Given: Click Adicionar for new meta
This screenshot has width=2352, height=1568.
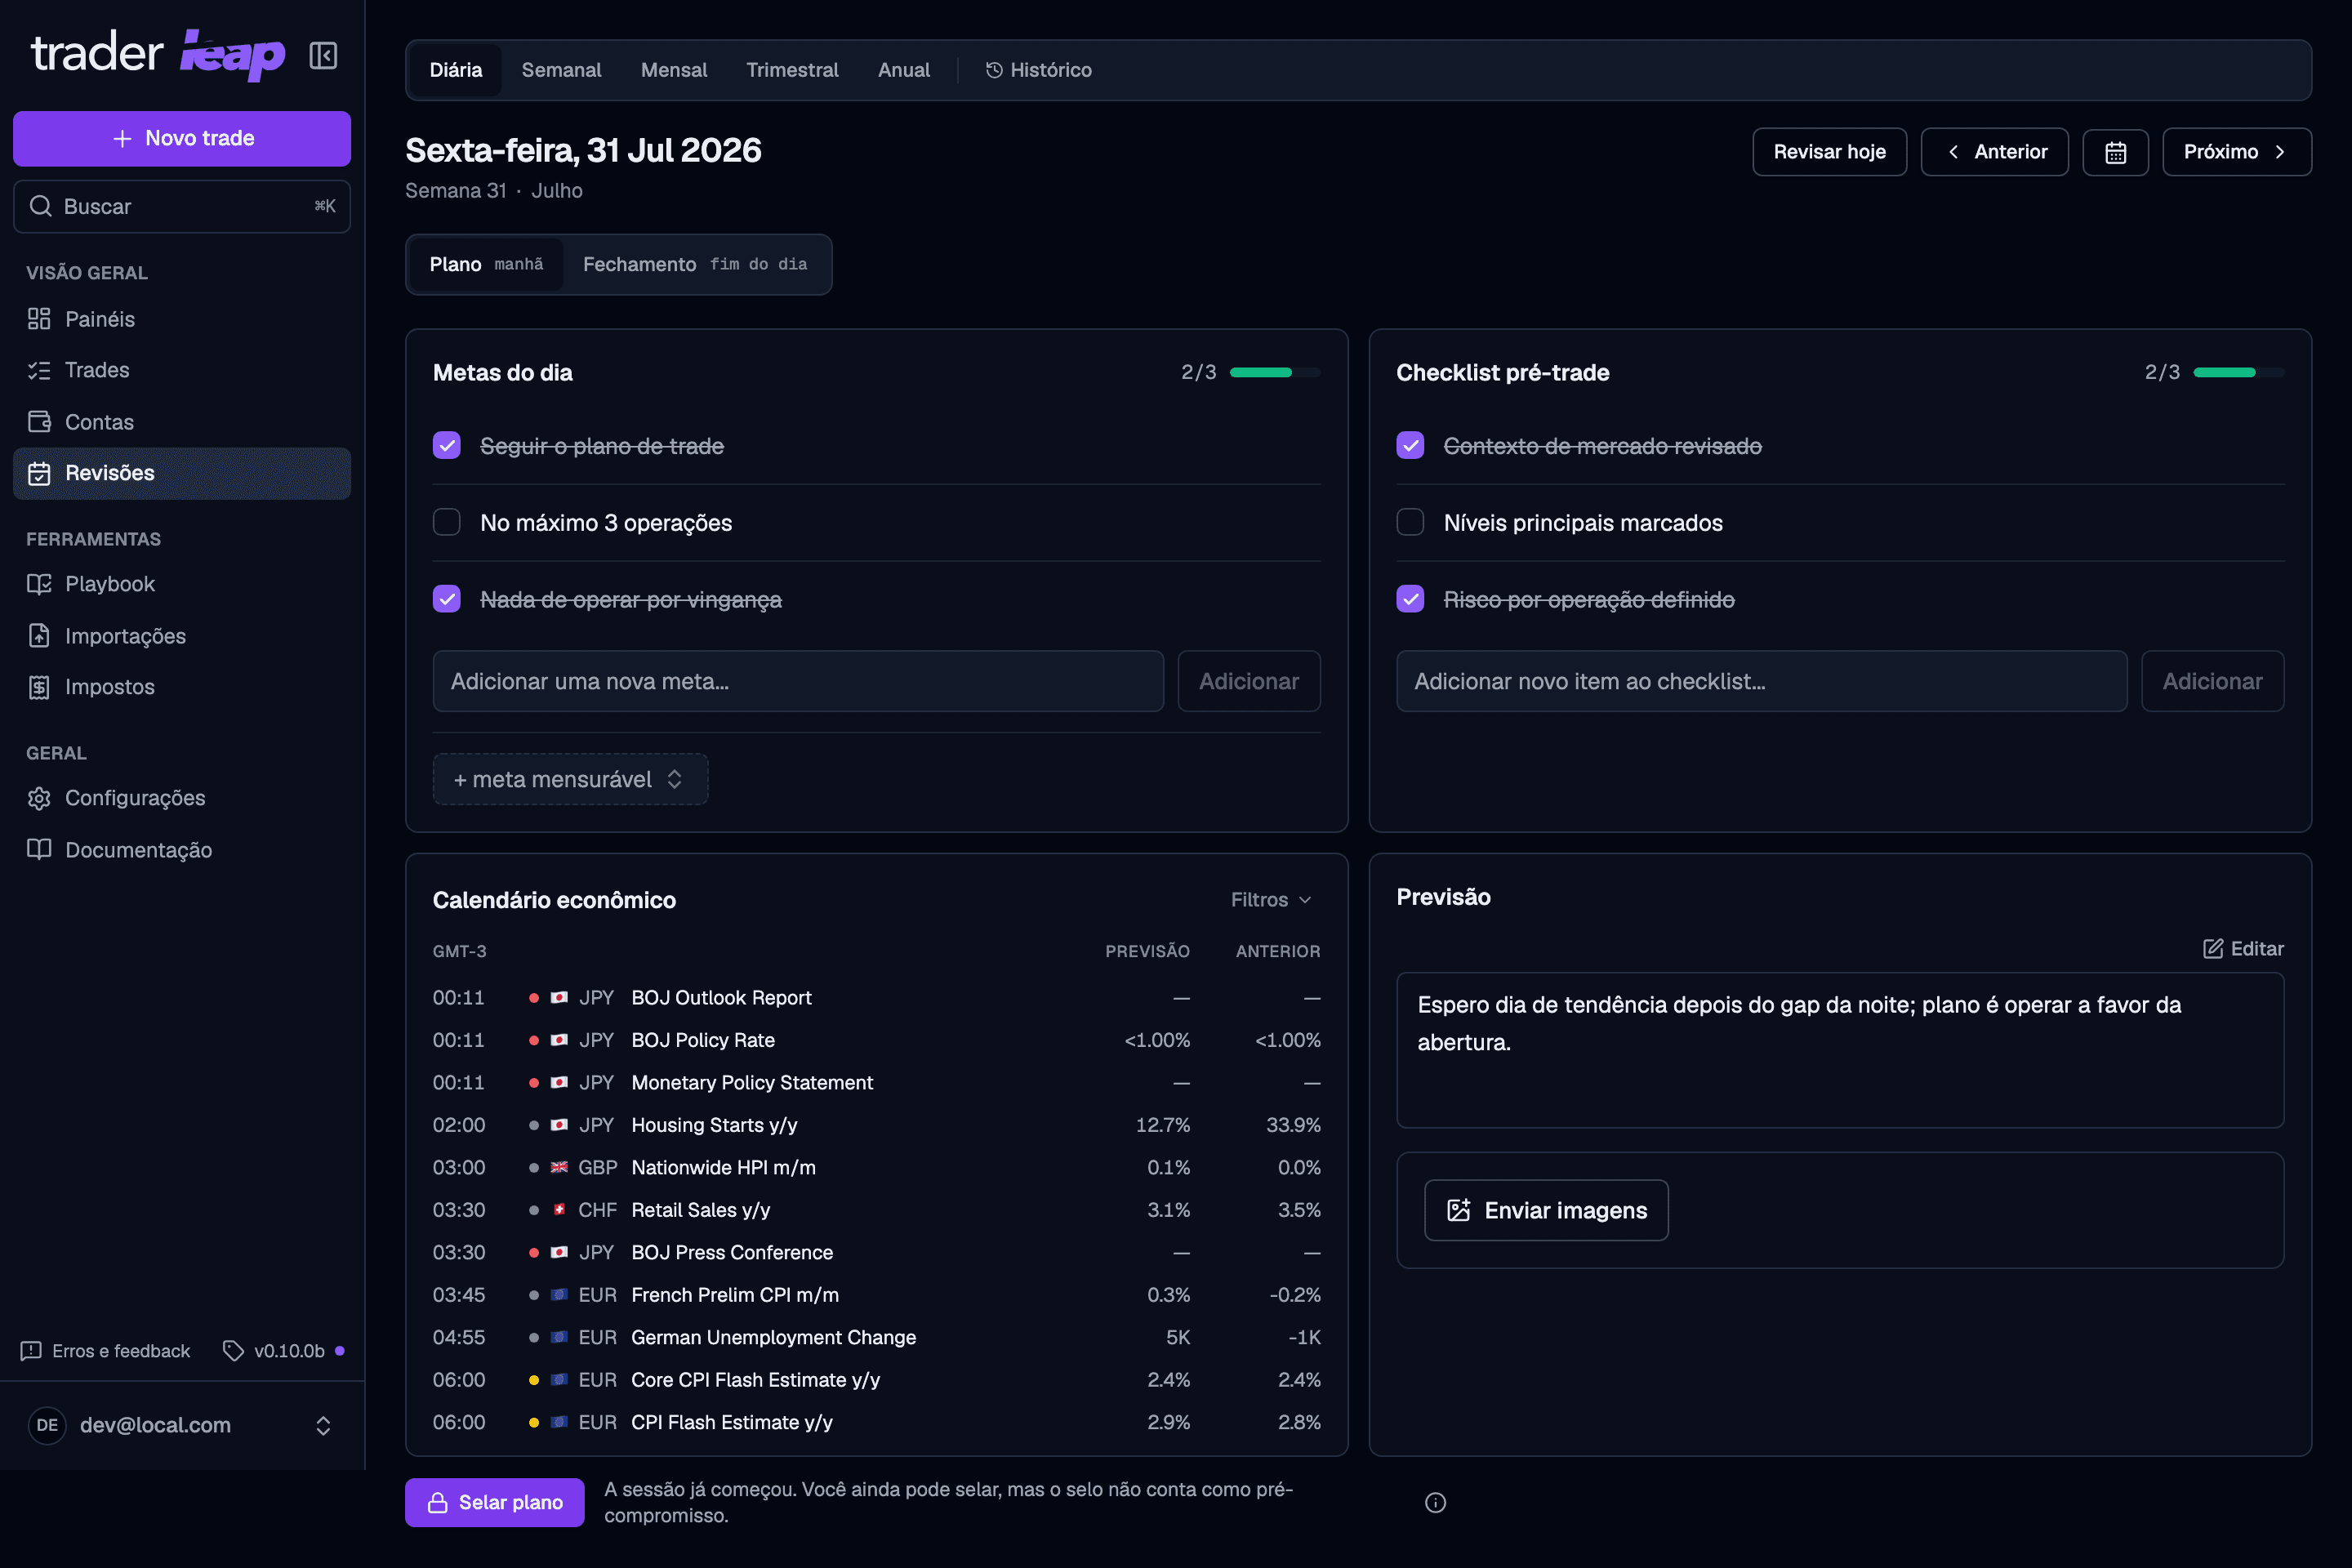Looking at the screenshot, I should point(1249,681).
